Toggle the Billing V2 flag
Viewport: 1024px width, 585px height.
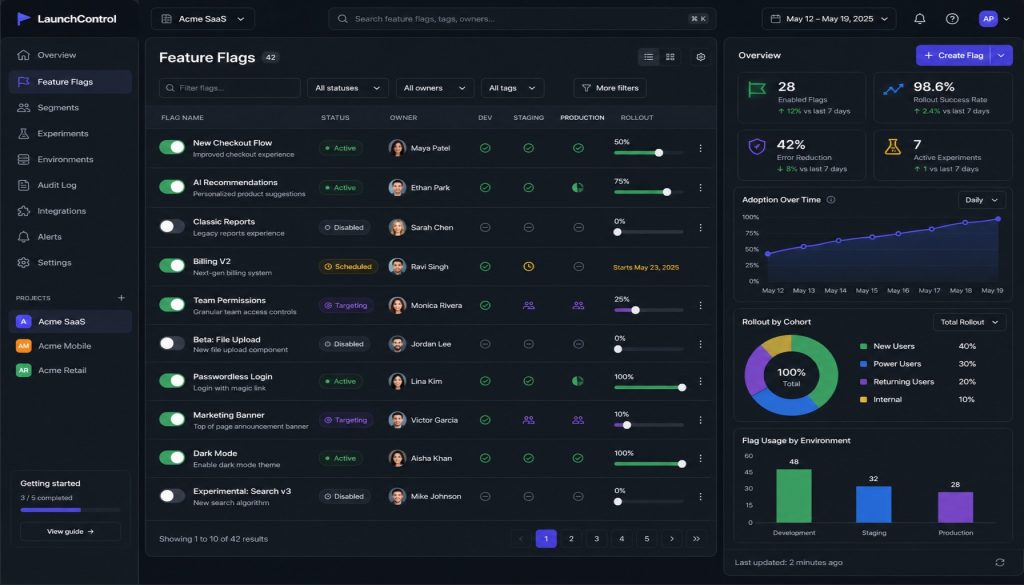click(x=172, y=265)
